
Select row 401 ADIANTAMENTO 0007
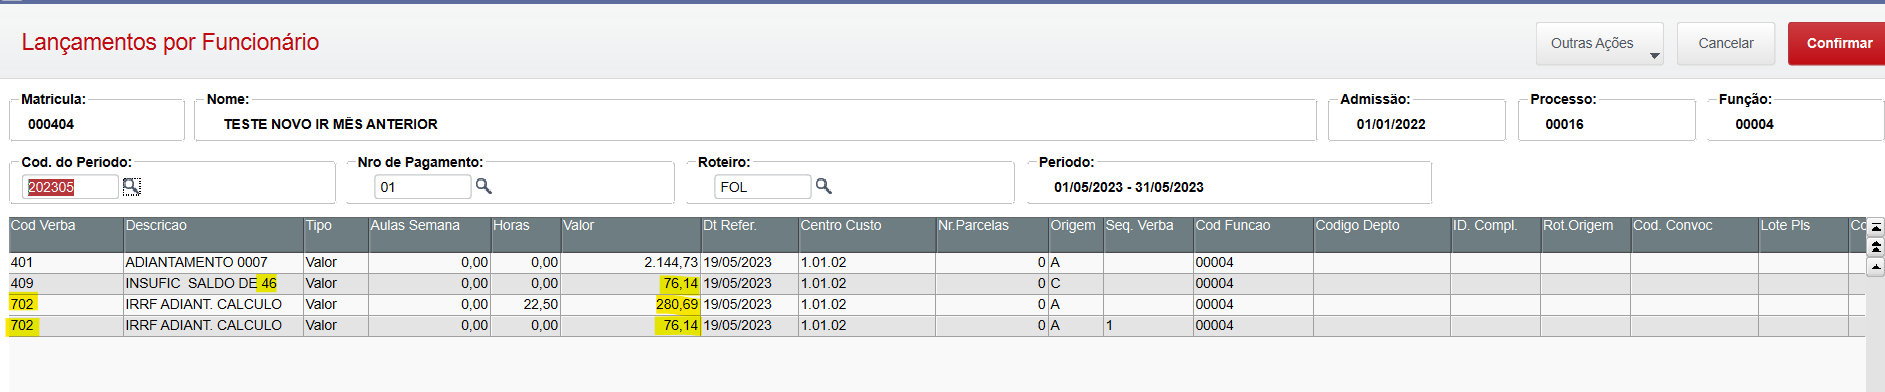pyautogui.click(x=937, y=262)
